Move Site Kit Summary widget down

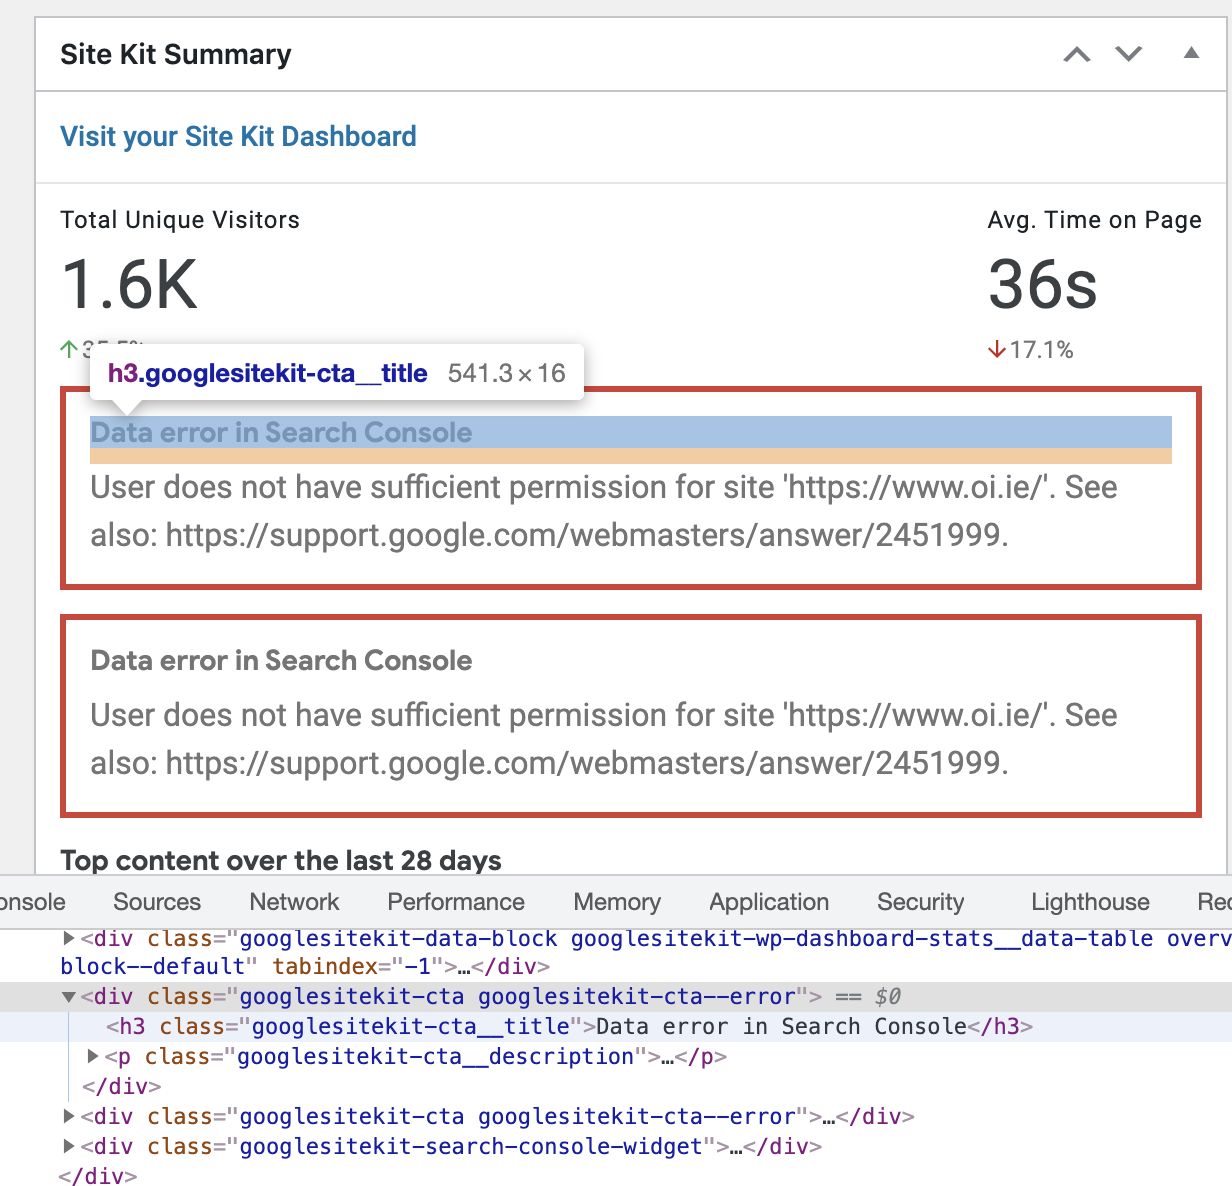pyautogui.click(x=1129, y=54)
